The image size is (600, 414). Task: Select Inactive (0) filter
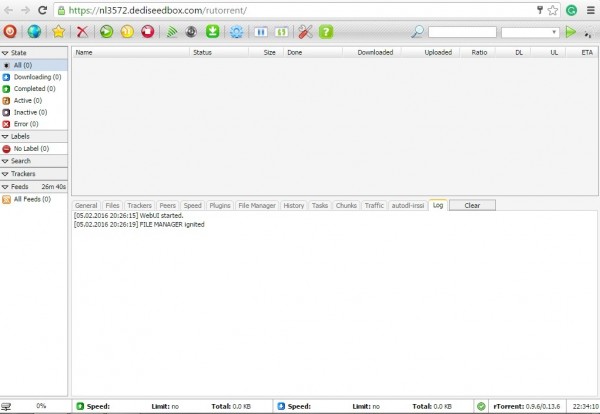click(34, 112)
